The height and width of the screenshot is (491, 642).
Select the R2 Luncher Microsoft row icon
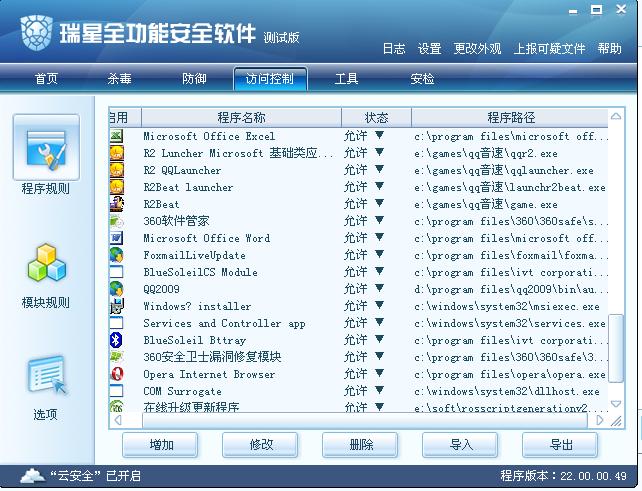(x=116, y=153)
